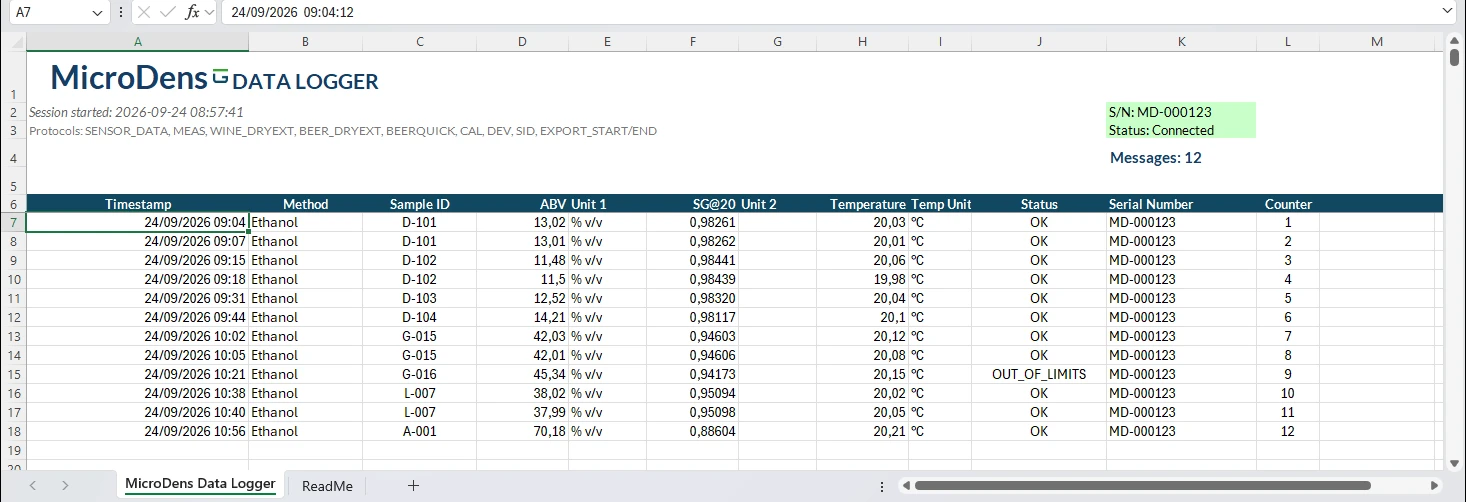Switch to the ReadMe sheet tab
This screenshot has width=1466, height=502.
click(327, 486)
